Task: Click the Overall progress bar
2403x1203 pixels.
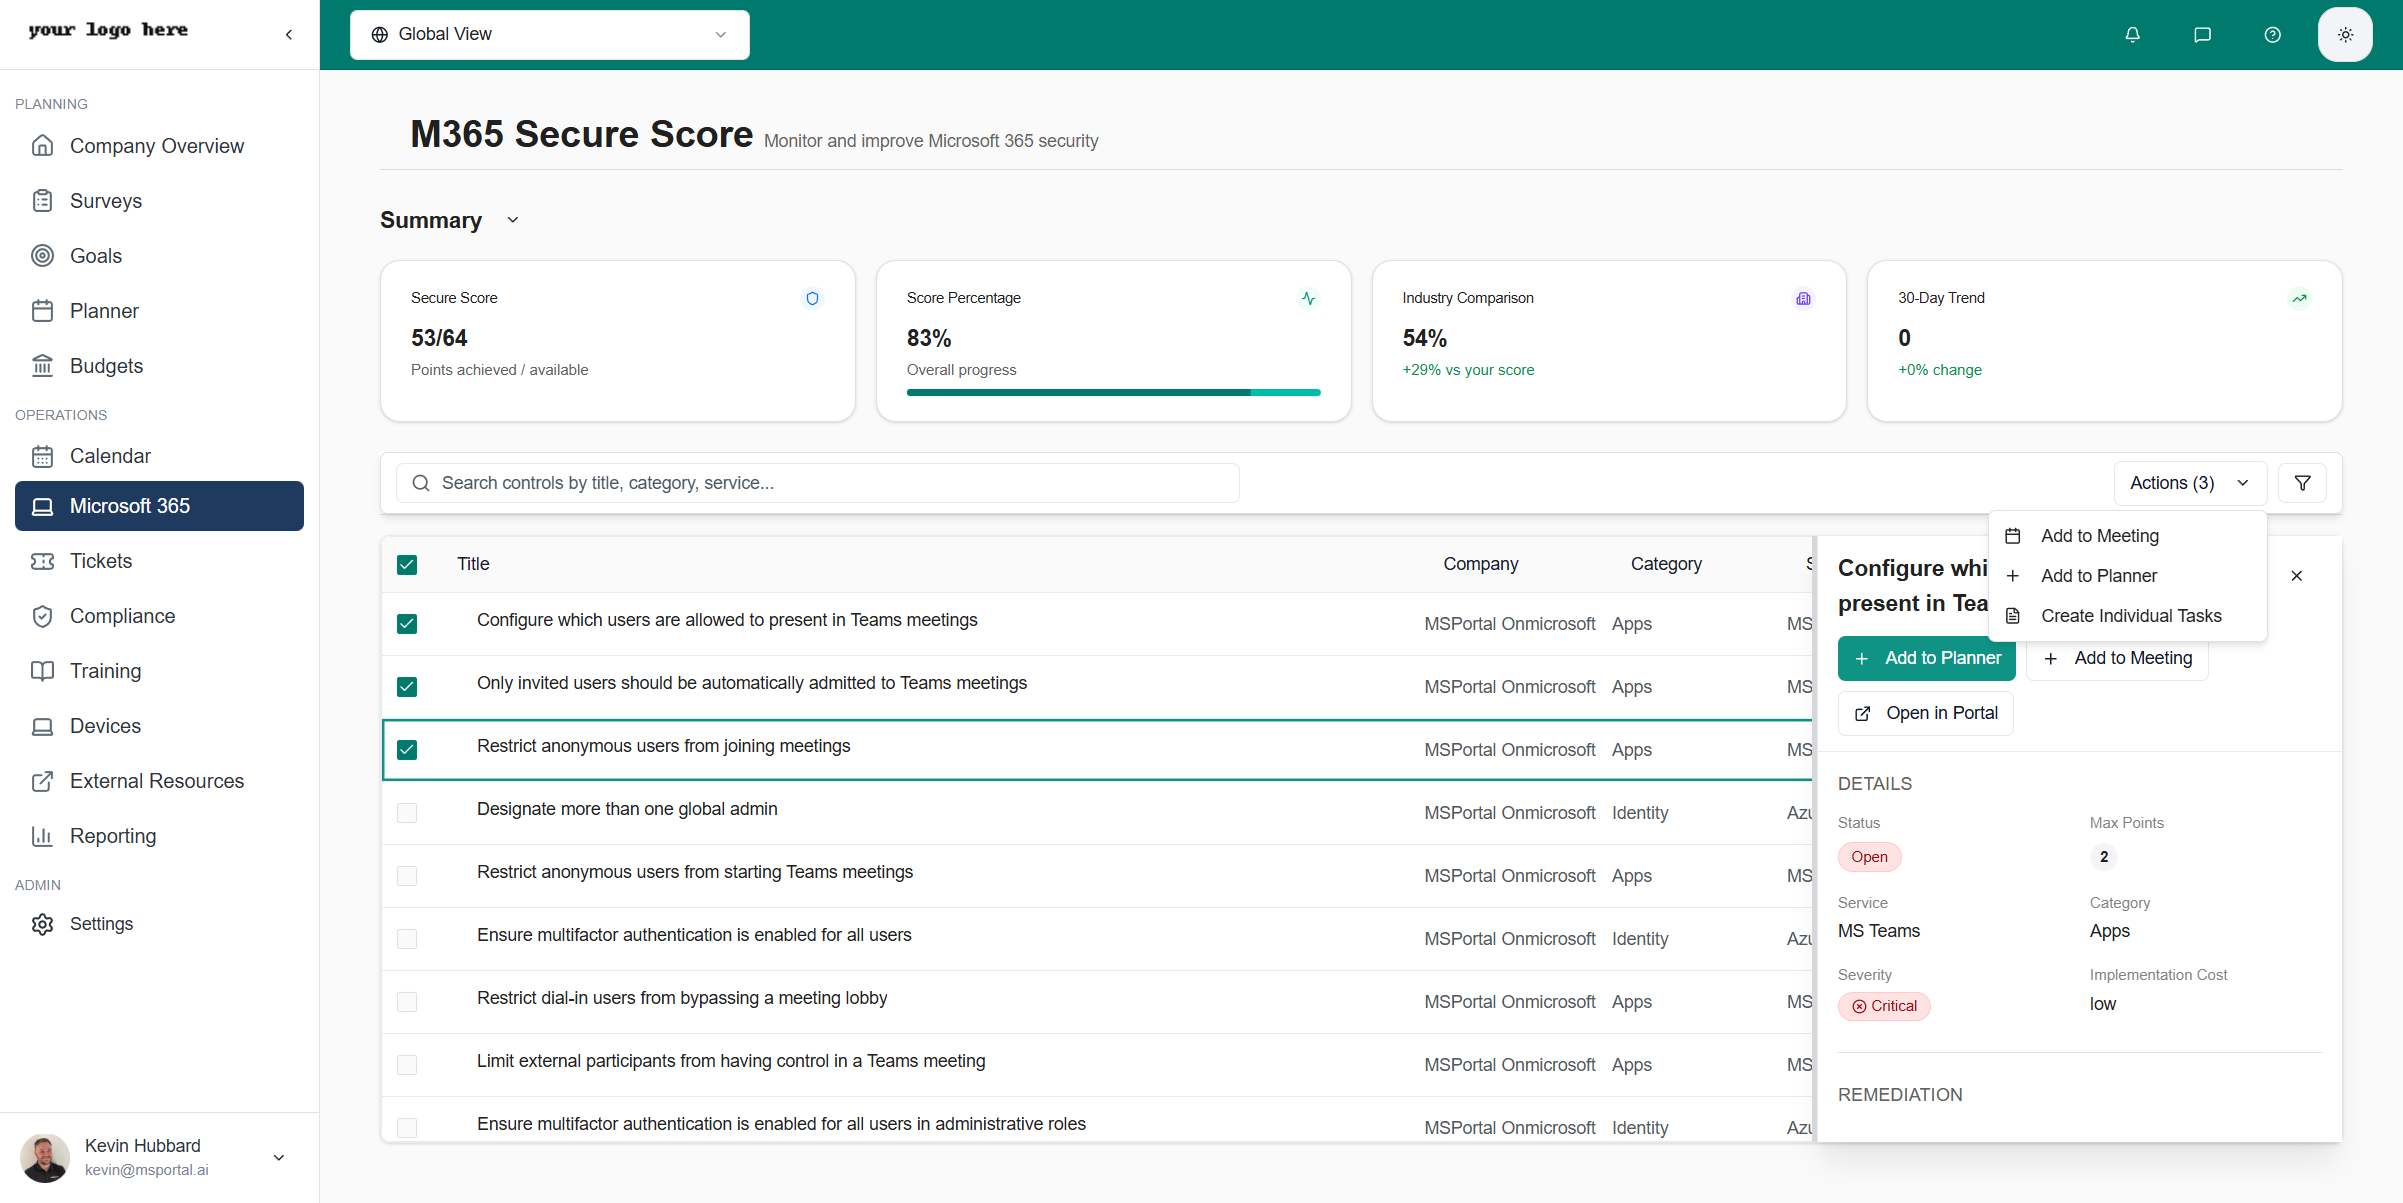Action: click(1113, 392)
